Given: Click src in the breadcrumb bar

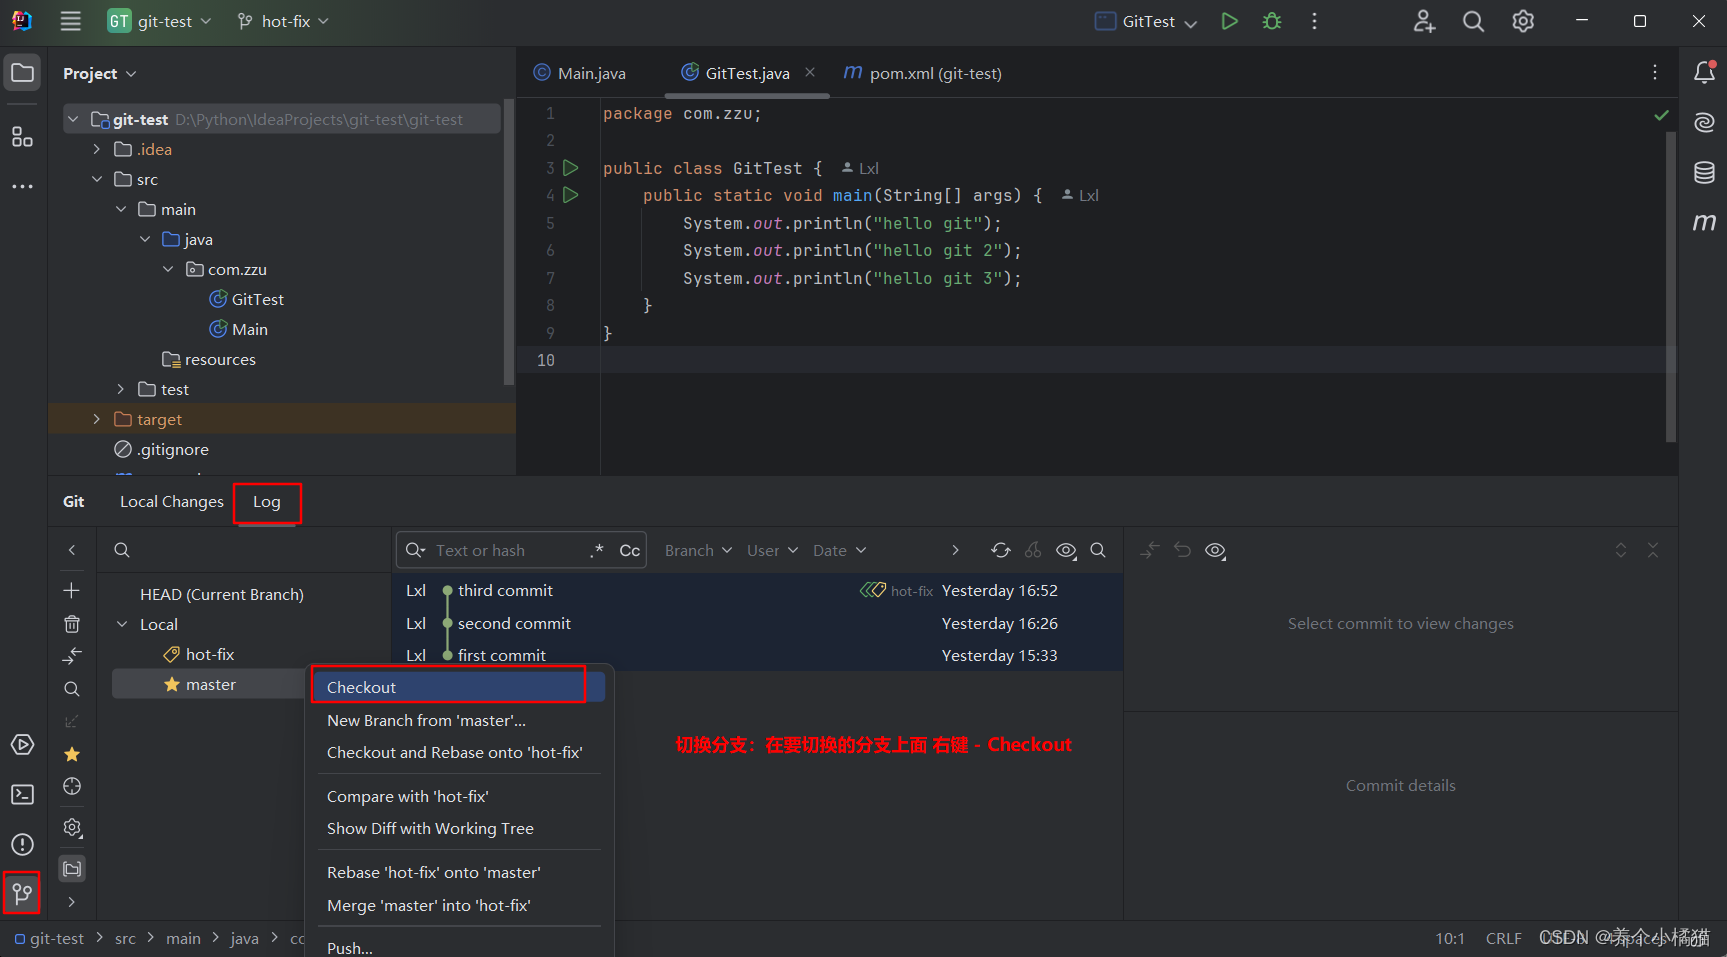Looking at the screenshot, I should [125, 938].
